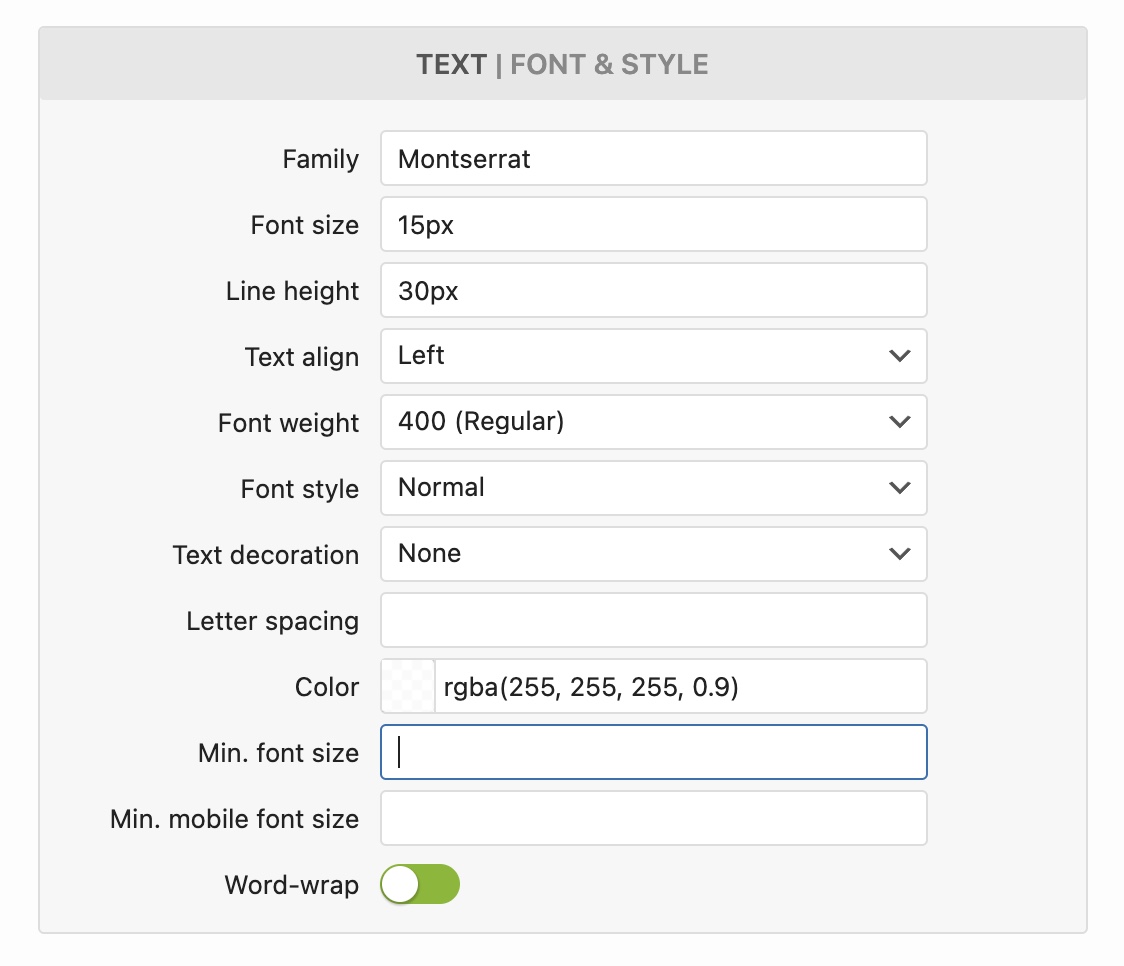1124x966 pixels.
Task: Click the chevron arrow in Text decoration row
Action: coord(899,554)
